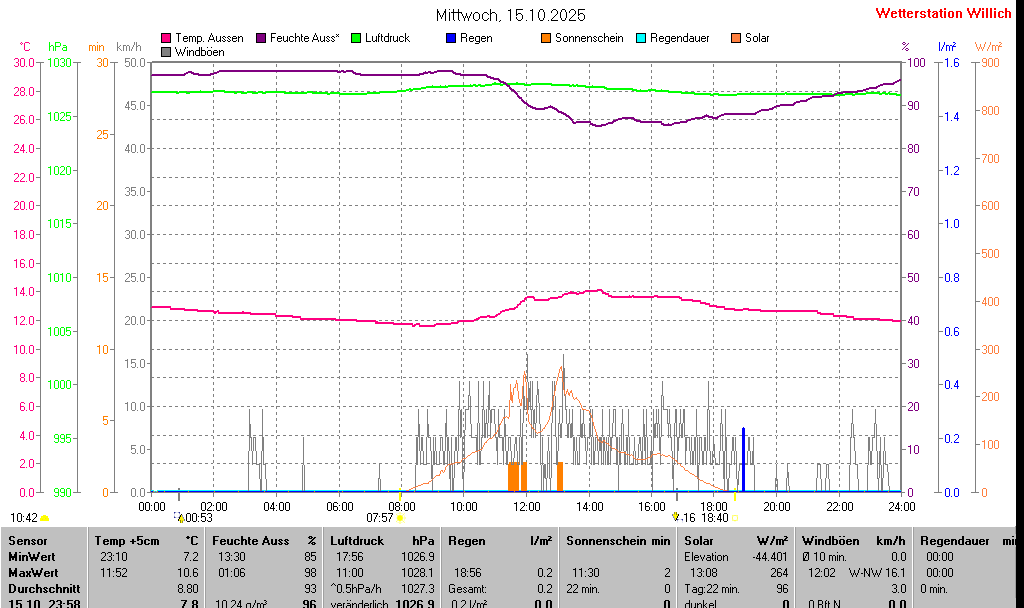This screenshot has width=1024, height=608.
Task: Click the cyan Regendauer legend swatch
Action: tap(641, 38)
